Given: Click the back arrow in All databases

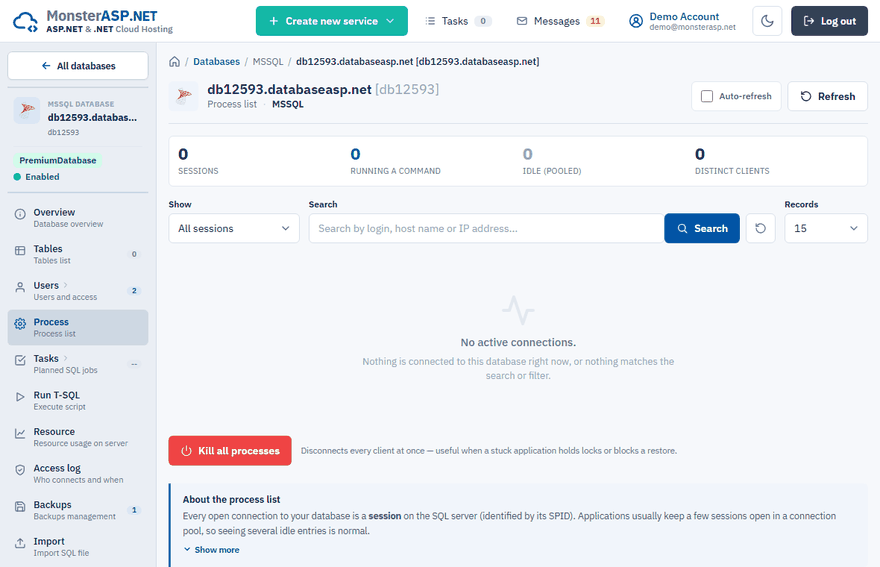Looking at the screenshot, I should [46, 66].
